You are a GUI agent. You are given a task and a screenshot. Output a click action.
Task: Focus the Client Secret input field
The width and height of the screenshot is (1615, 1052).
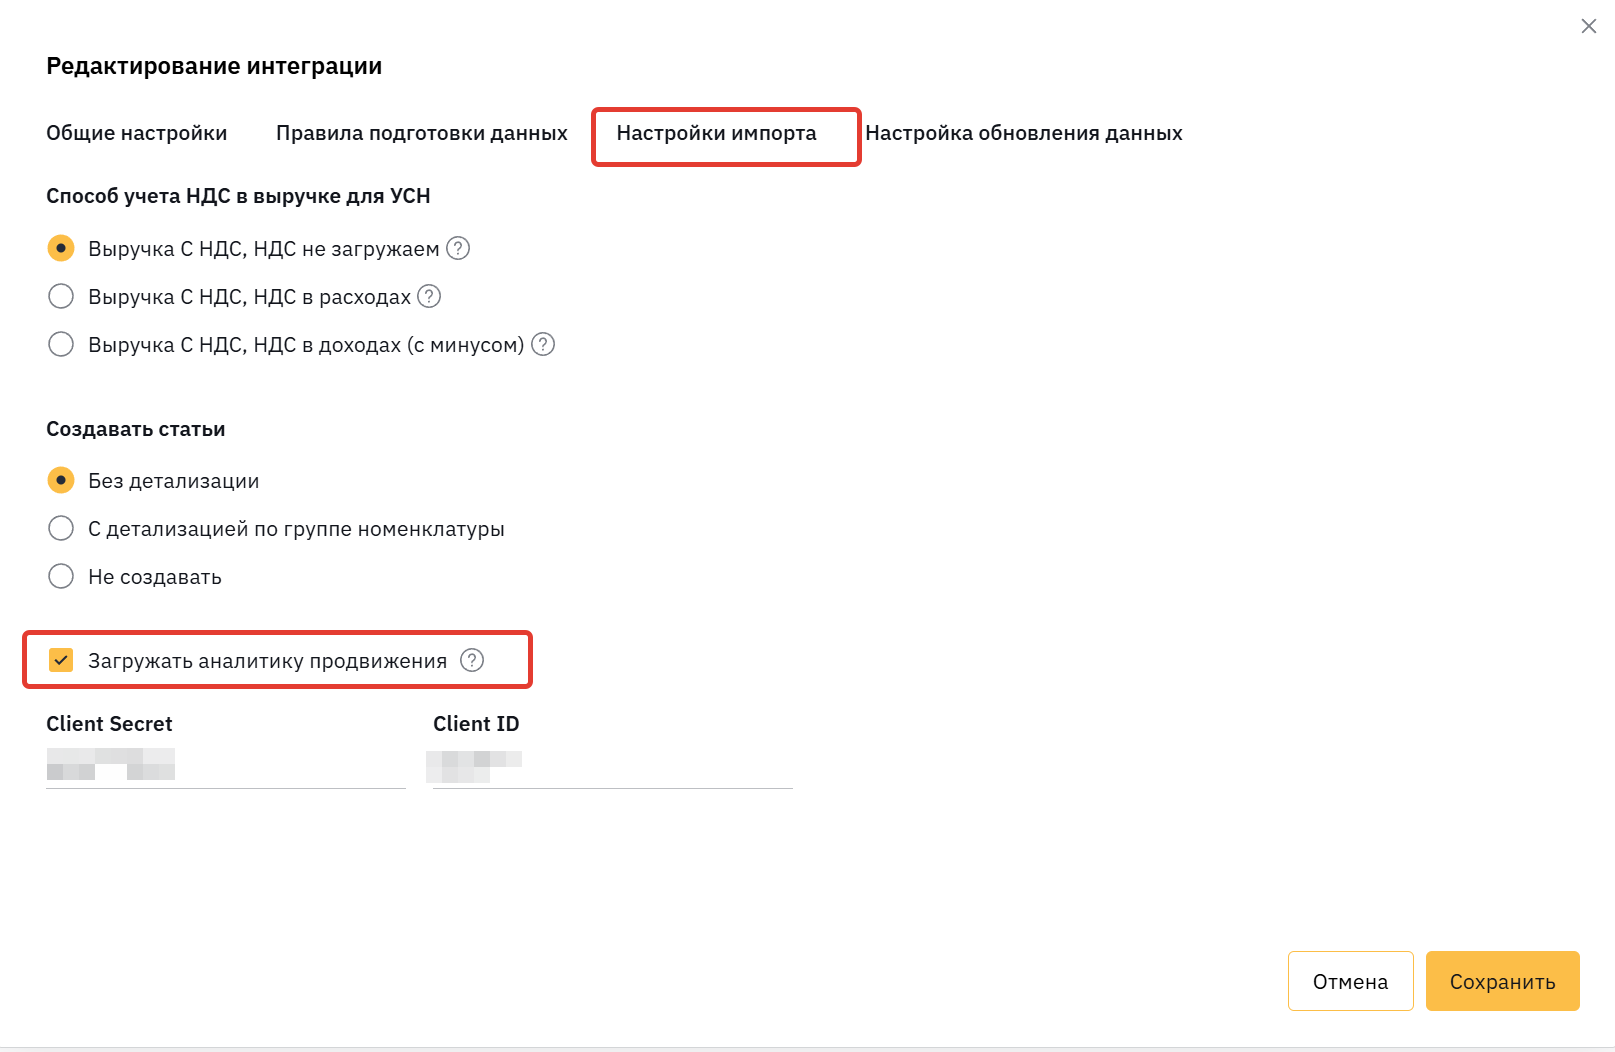(x=226, y=765)
